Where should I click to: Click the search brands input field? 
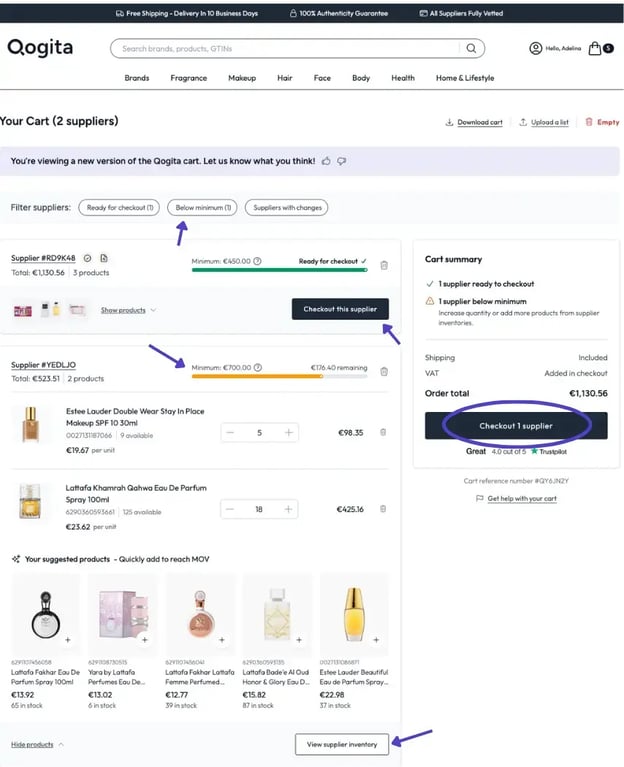coord(285,48)
